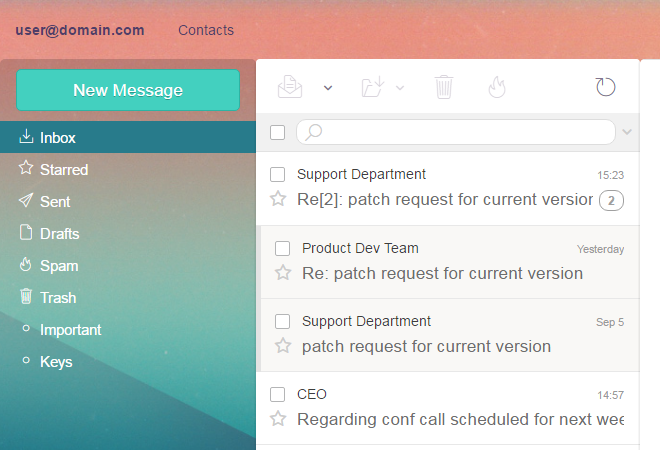Star the Product Dev Team message
This screenshot has width=660, height=450.
coord(283,273)
